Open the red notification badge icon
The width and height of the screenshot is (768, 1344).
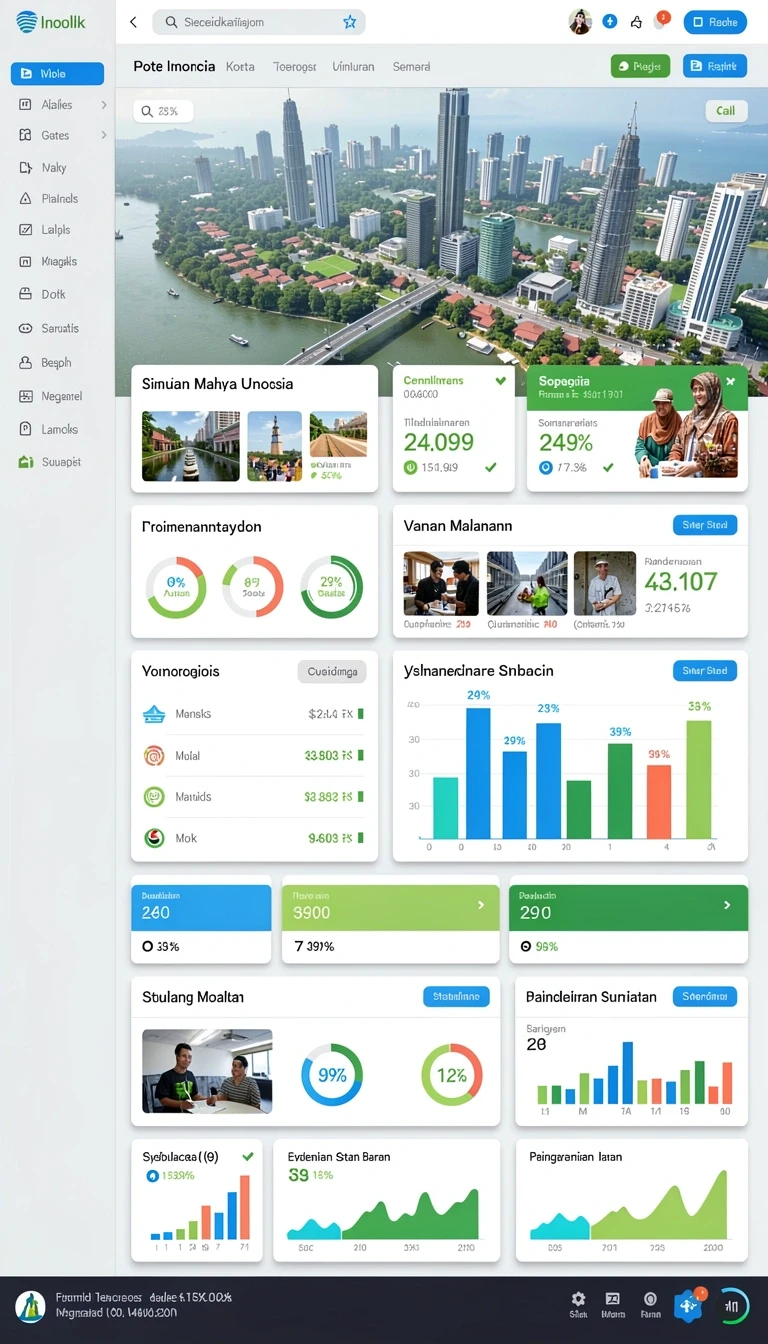(x=661, y=19)
